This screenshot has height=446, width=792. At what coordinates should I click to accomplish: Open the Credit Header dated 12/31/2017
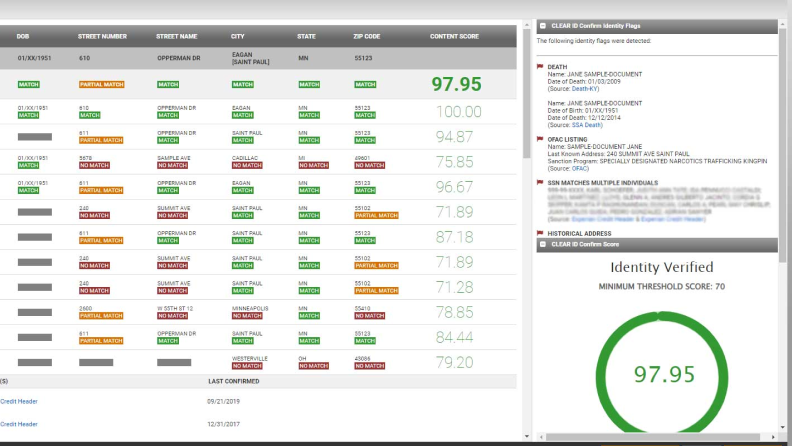[18, 424]
